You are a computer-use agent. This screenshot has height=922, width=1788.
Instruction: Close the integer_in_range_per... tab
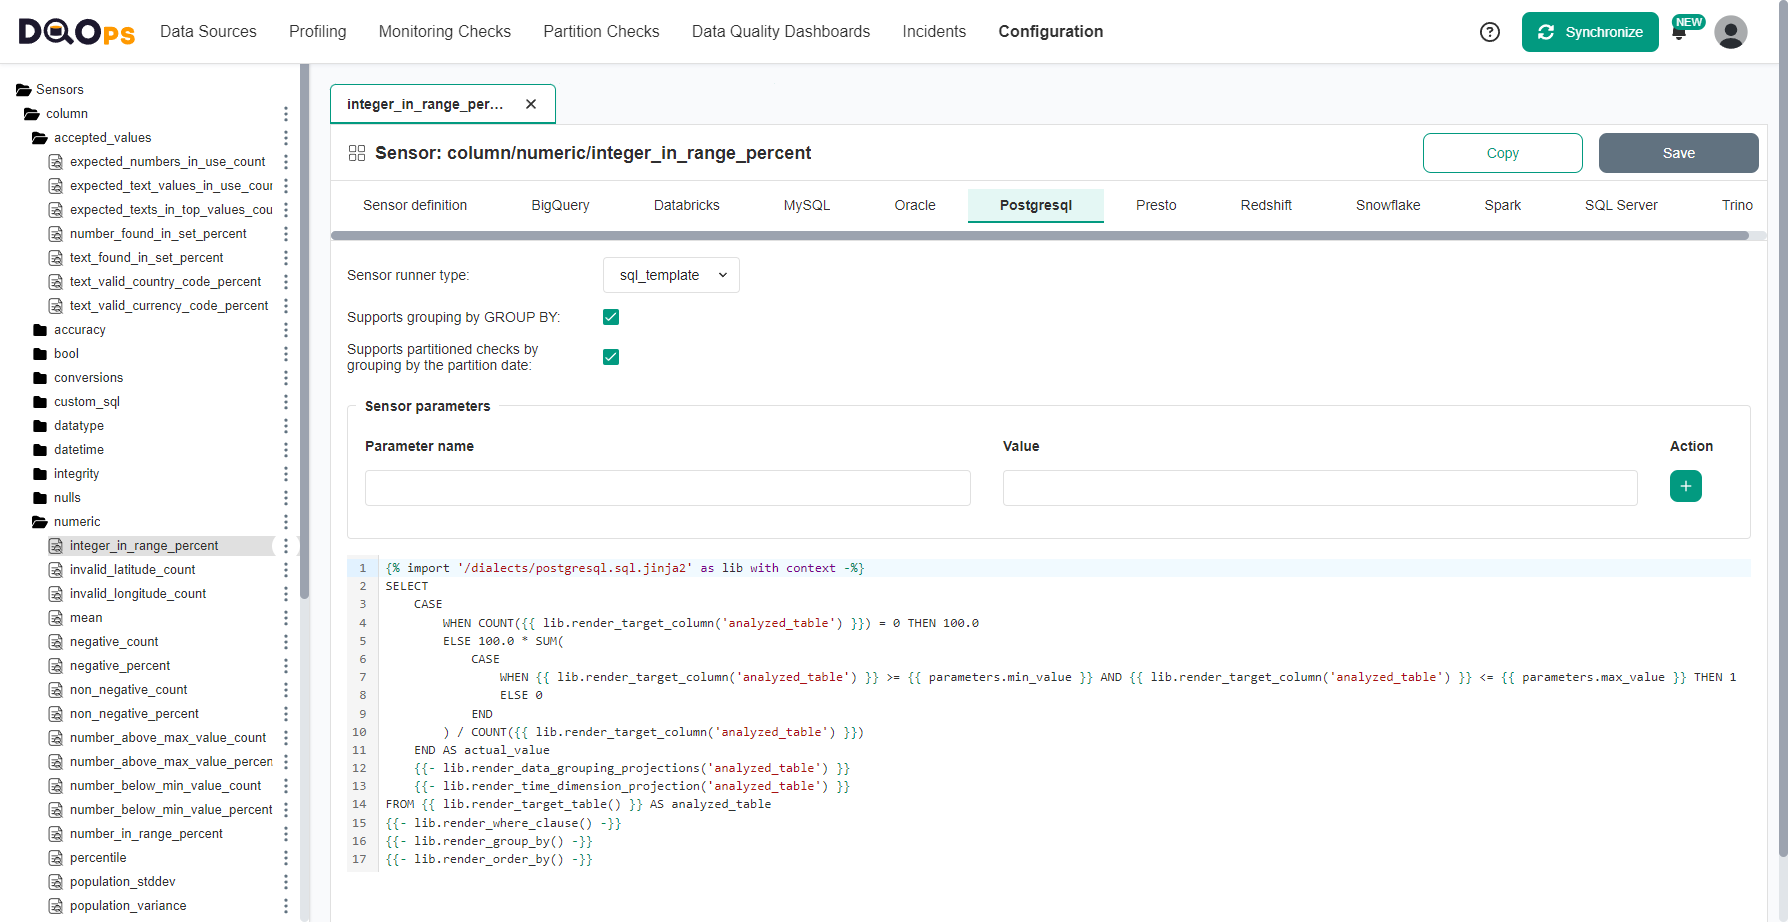[x=531, y=104]
